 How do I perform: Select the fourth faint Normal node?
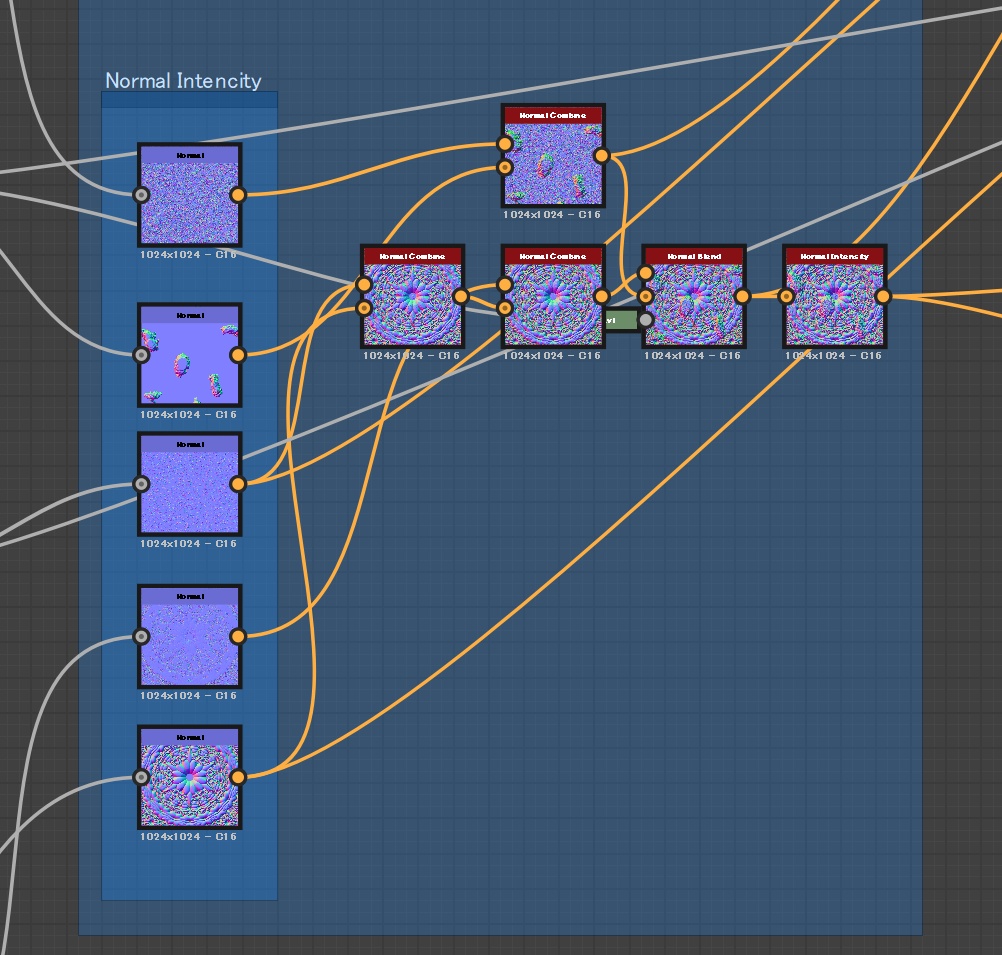[189, 635]
